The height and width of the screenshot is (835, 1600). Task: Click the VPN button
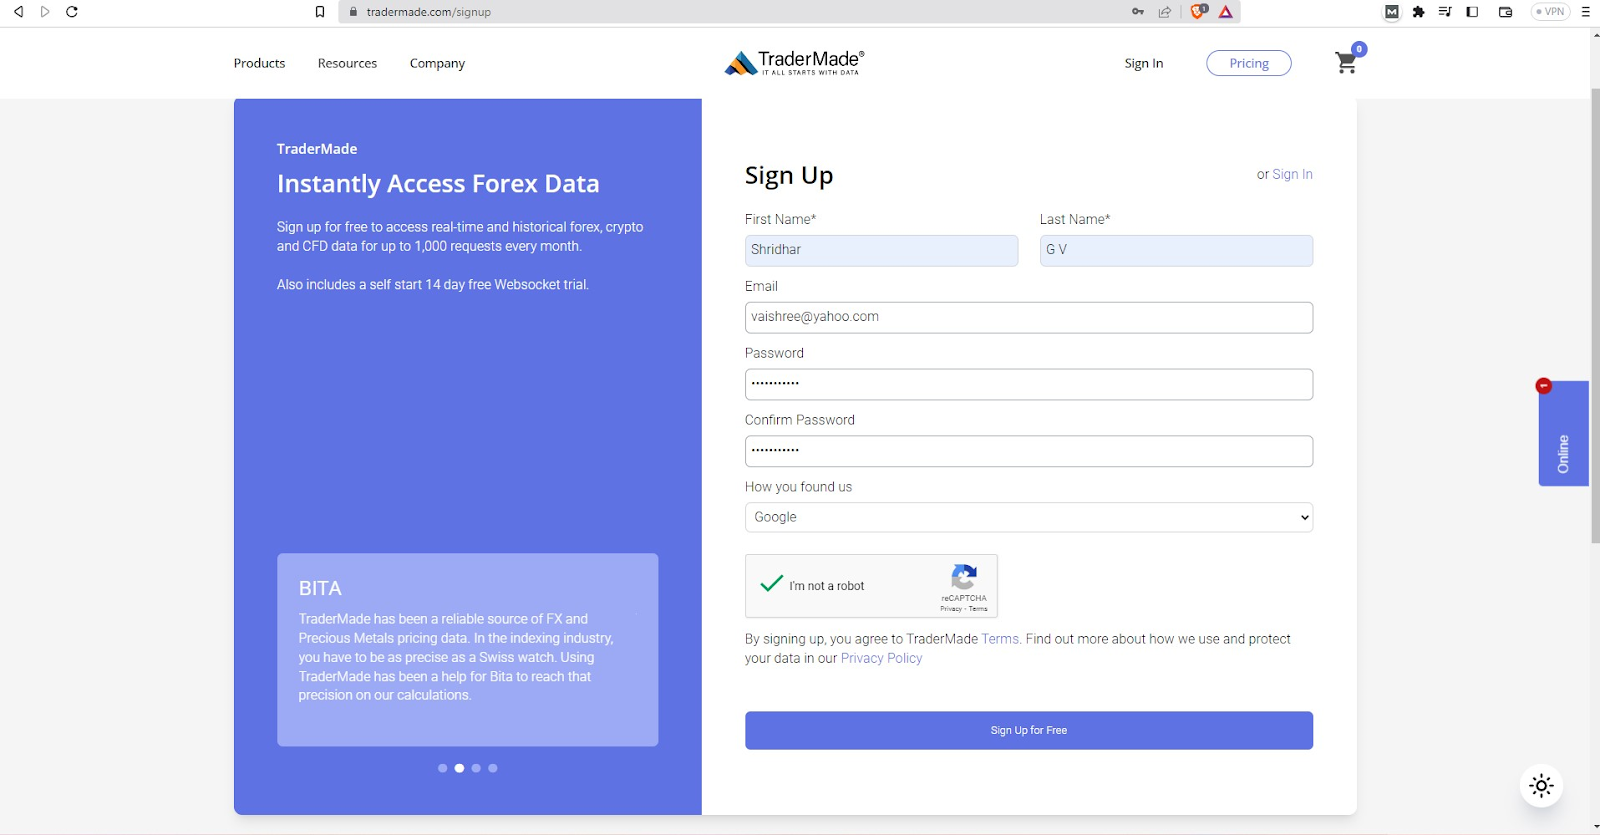pos(1551,12)
